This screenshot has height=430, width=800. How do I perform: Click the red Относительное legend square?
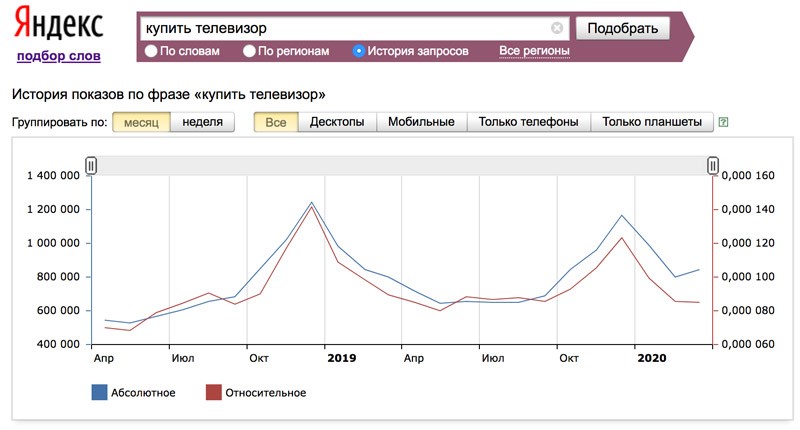click(214, 392)
